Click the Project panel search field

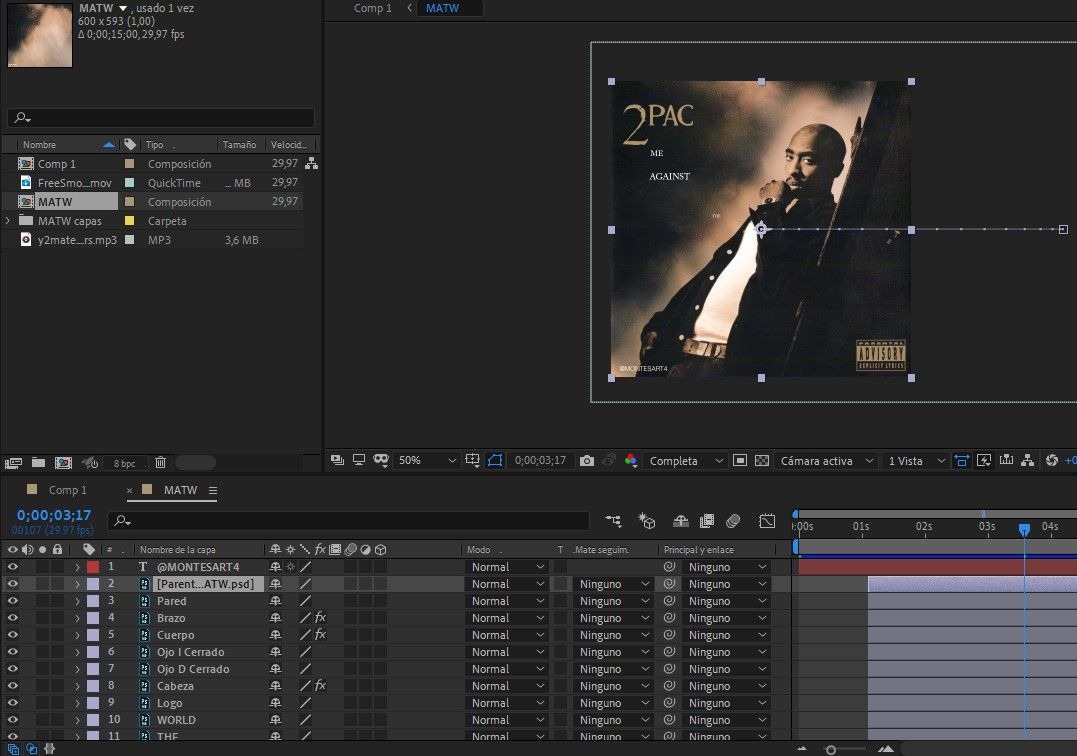click(x=161, y=118)
